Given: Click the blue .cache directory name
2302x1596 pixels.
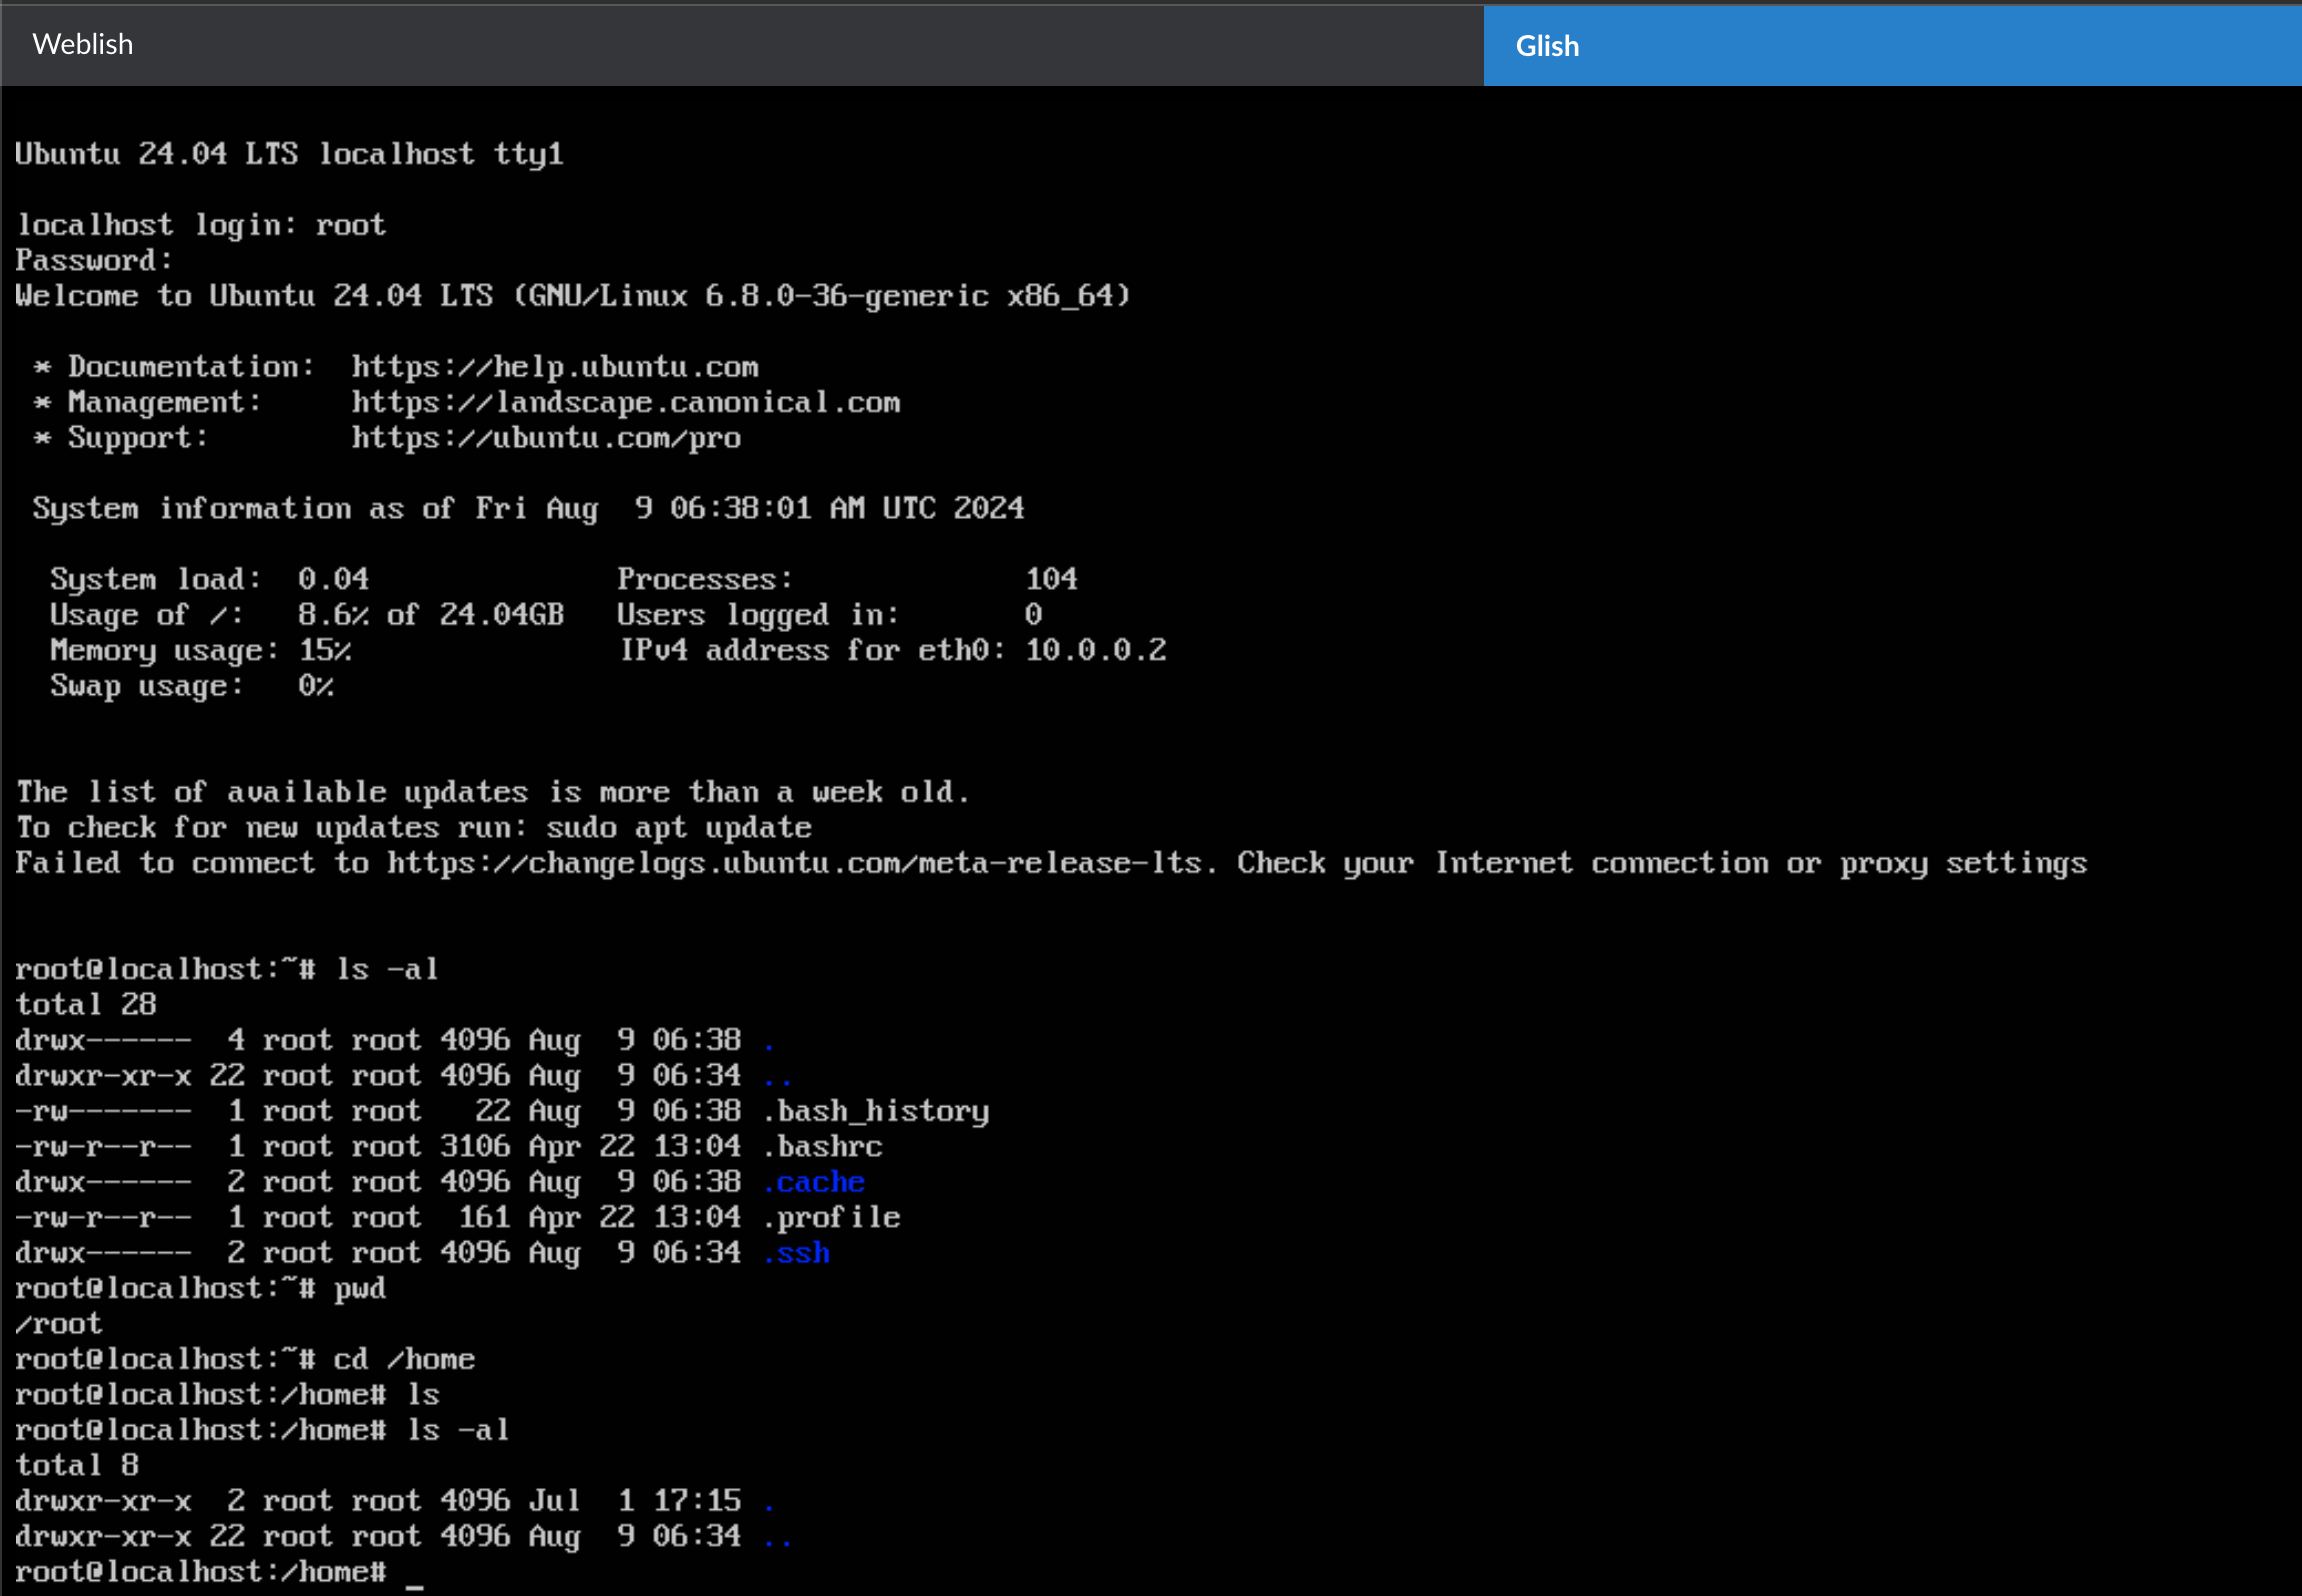Looking at the screenshot, I should pos(814,1182).
